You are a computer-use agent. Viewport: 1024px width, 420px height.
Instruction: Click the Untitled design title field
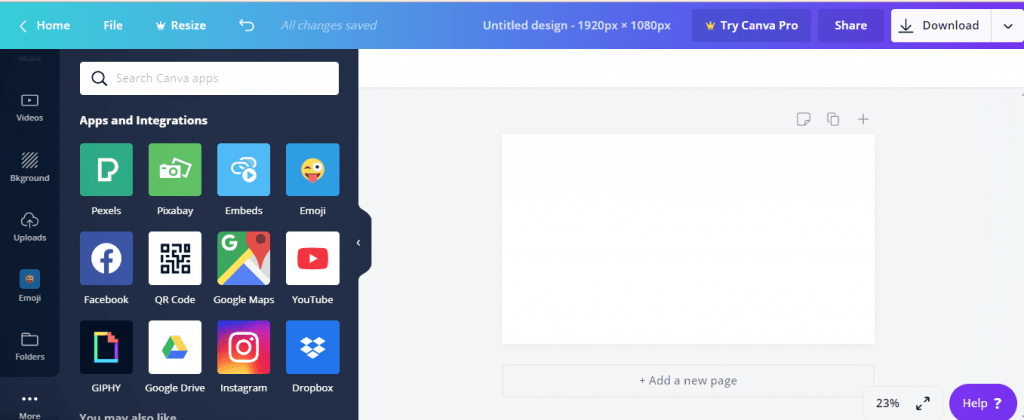click(577, 25)
